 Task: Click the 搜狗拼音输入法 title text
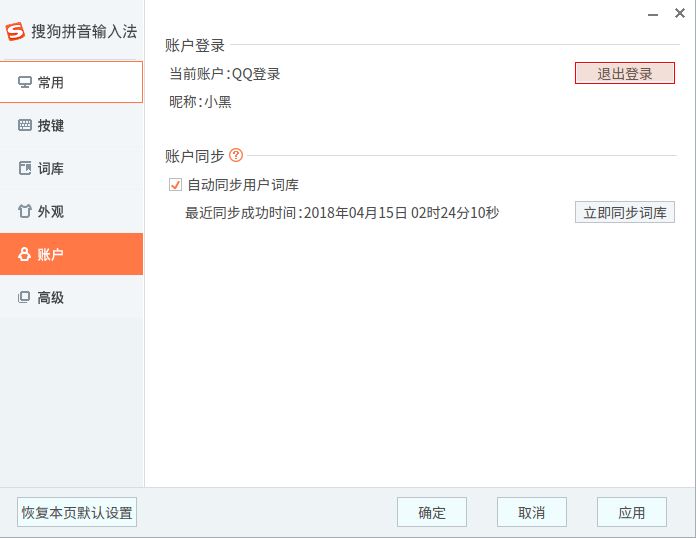tap(84, 32)
